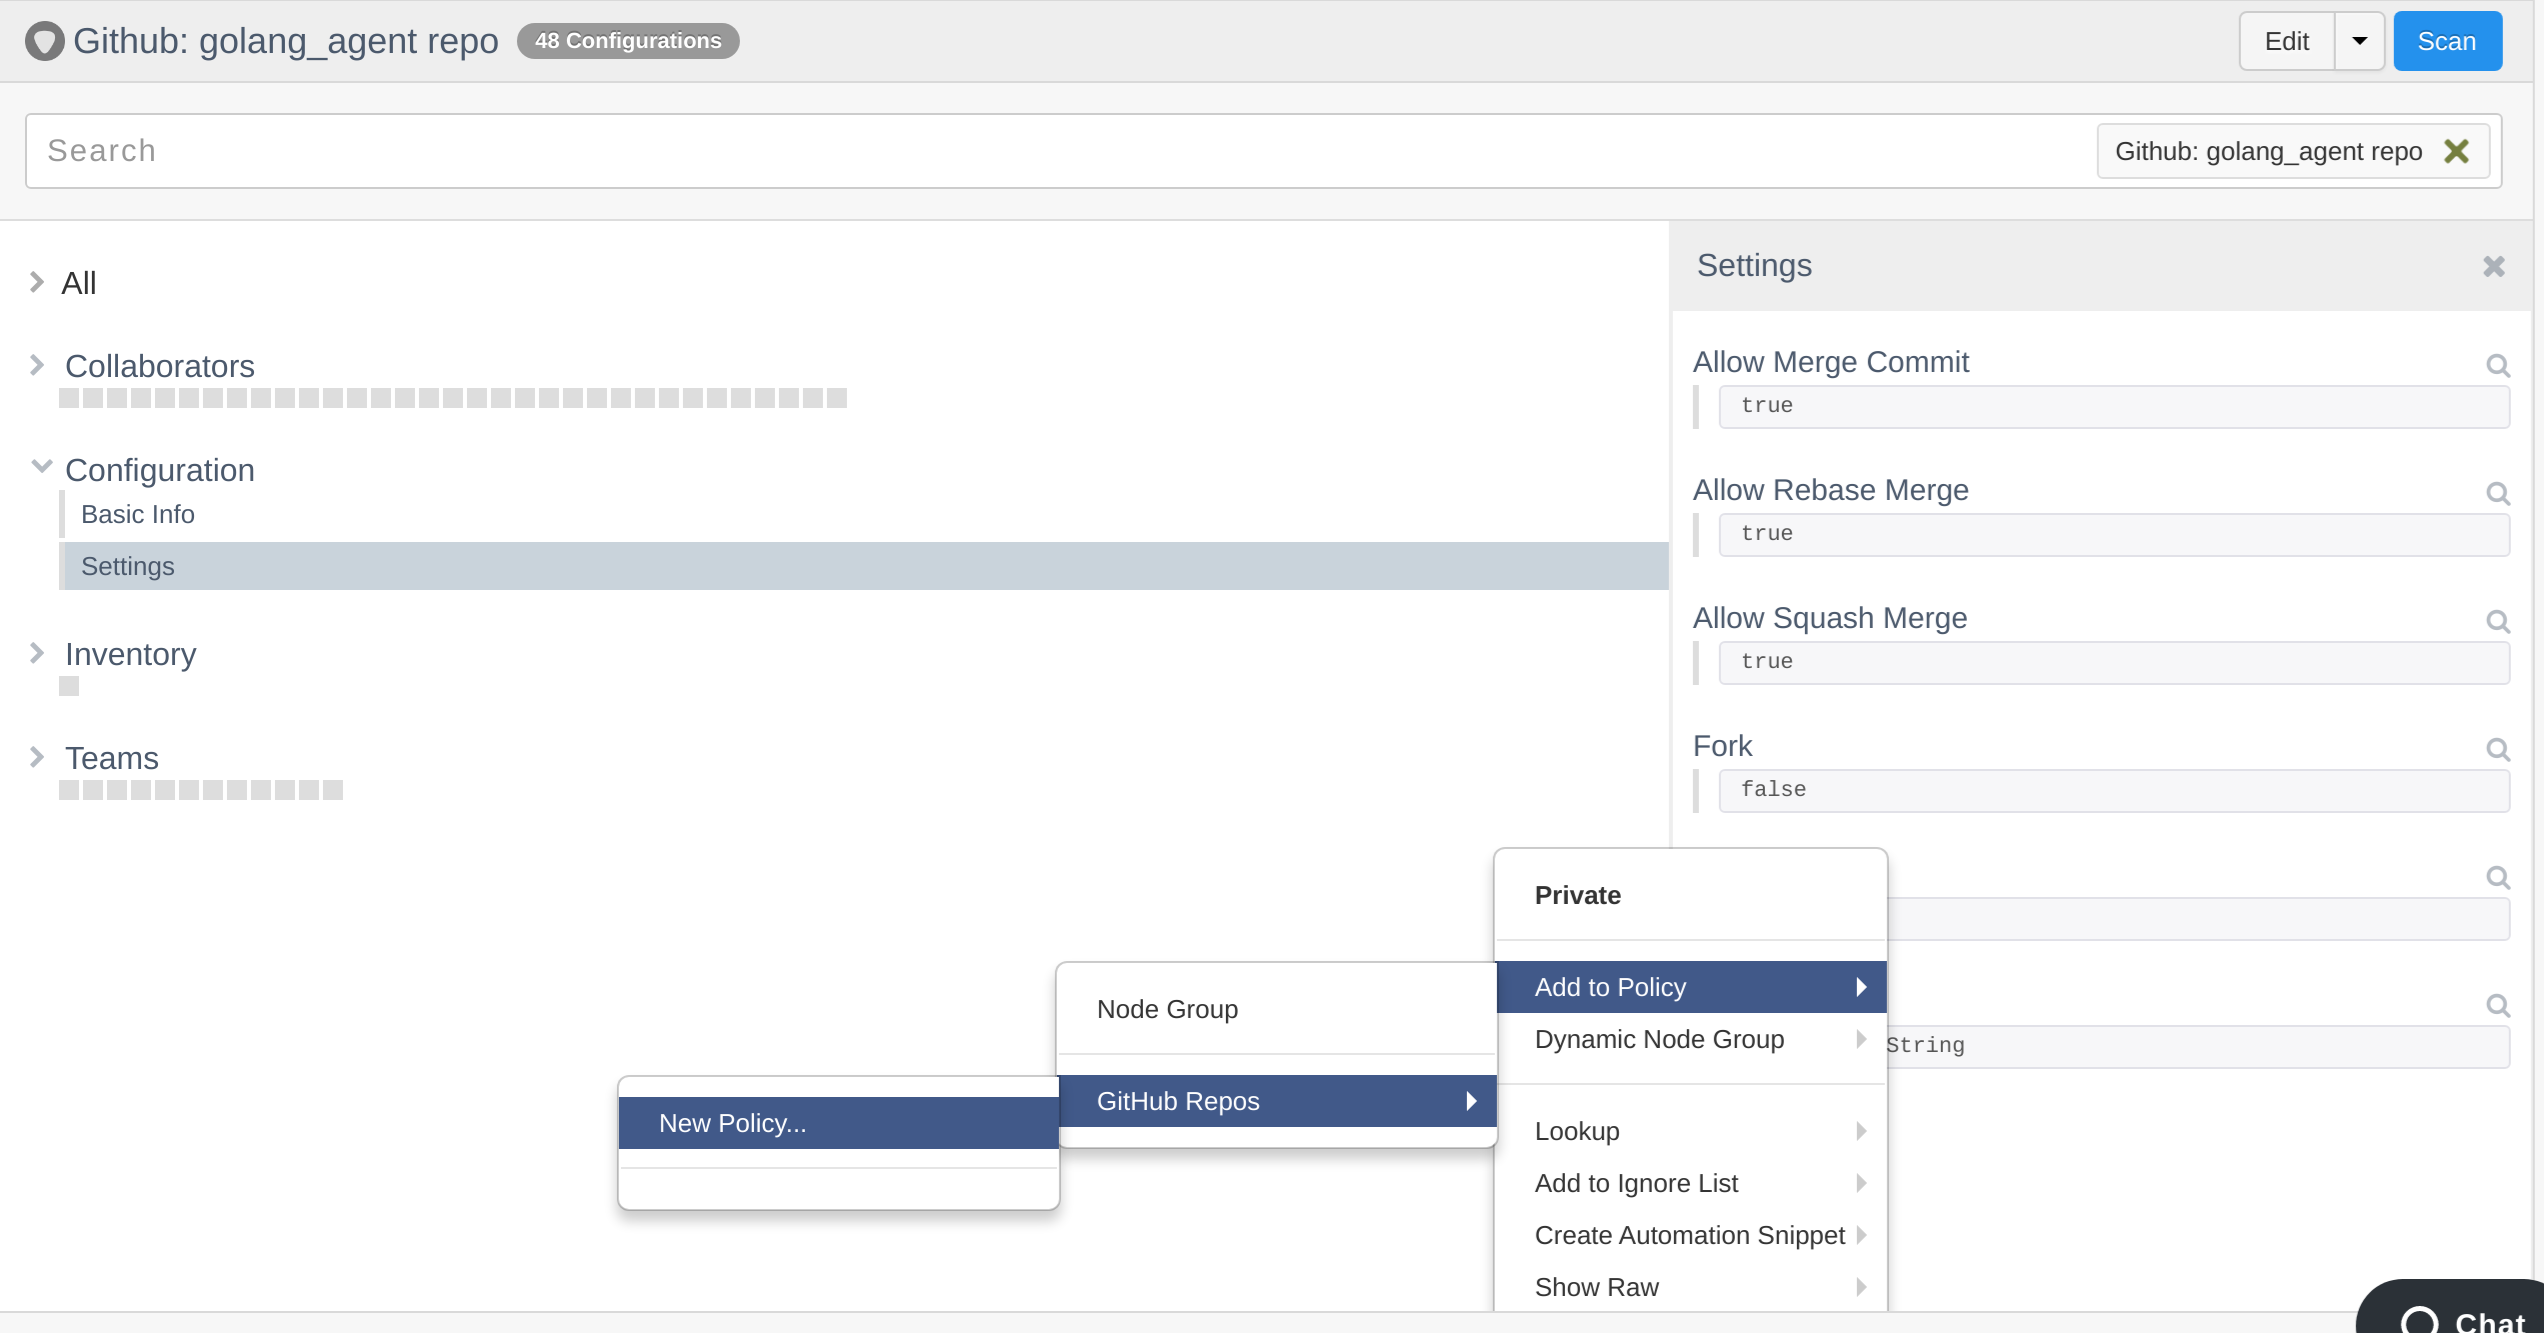Viewport: 2544px width, 1333px height.
Task: Expand the Inventory section
Action: point(37,653)
